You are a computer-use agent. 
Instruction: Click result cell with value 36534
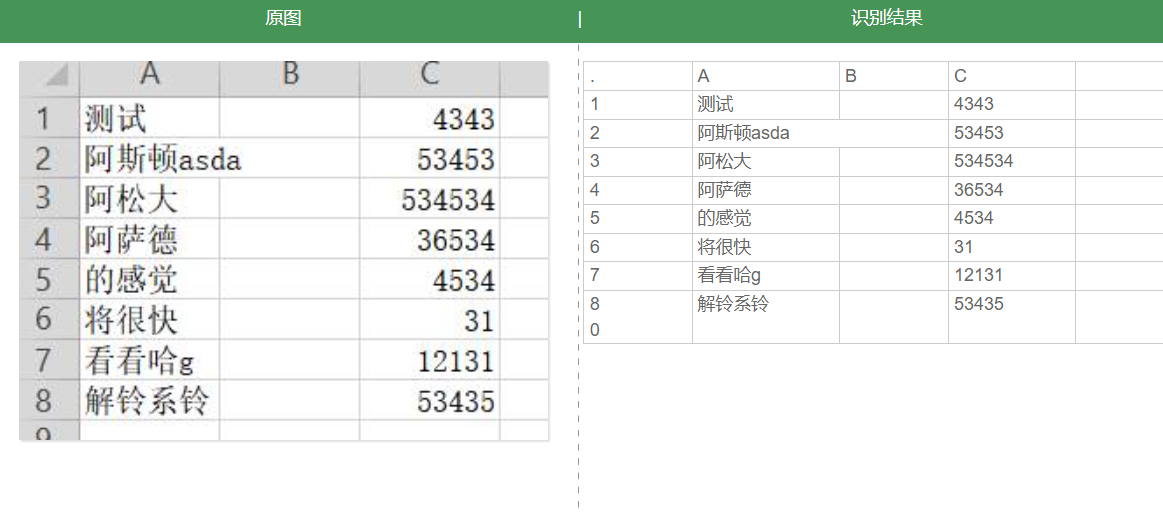(1010, 190)
